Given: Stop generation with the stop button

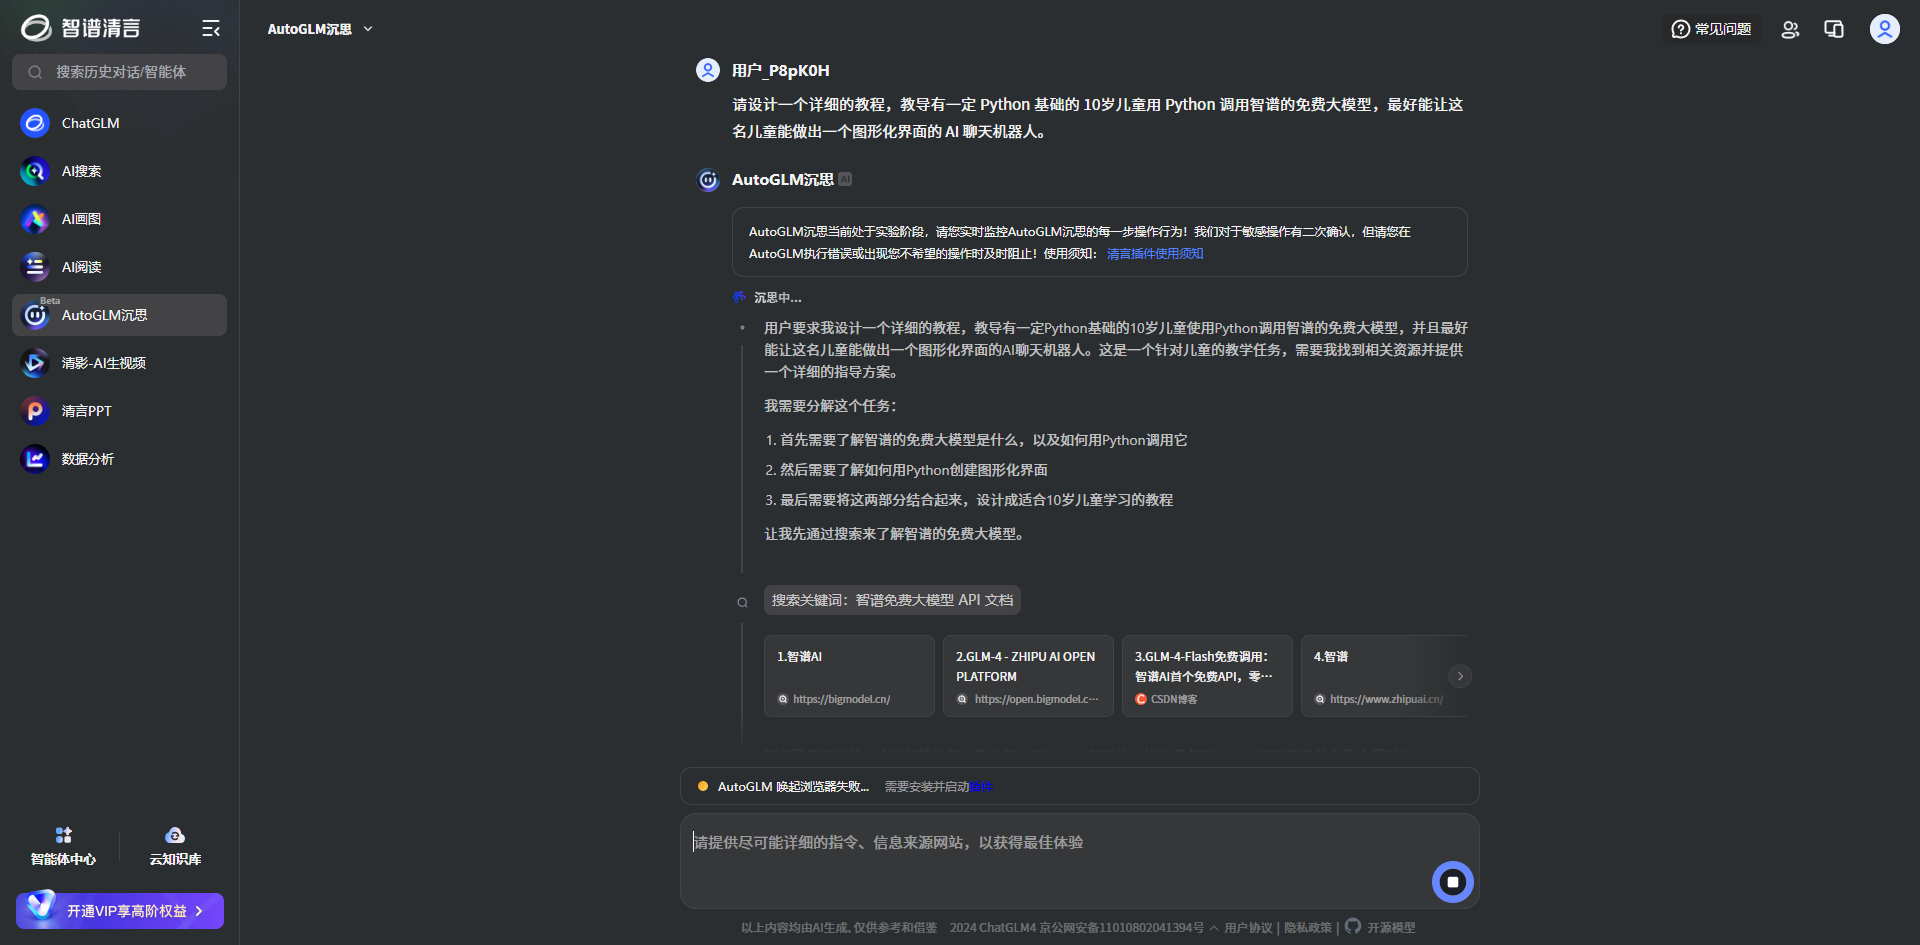Looking at the screenshot, I should click(1453, 882).
